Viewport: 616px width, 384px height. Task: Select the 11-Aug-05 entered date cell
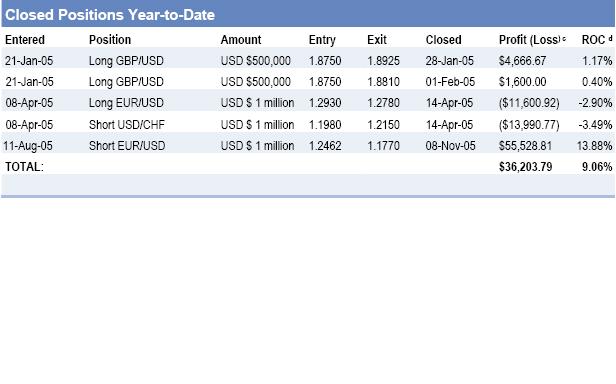(28, 146)
